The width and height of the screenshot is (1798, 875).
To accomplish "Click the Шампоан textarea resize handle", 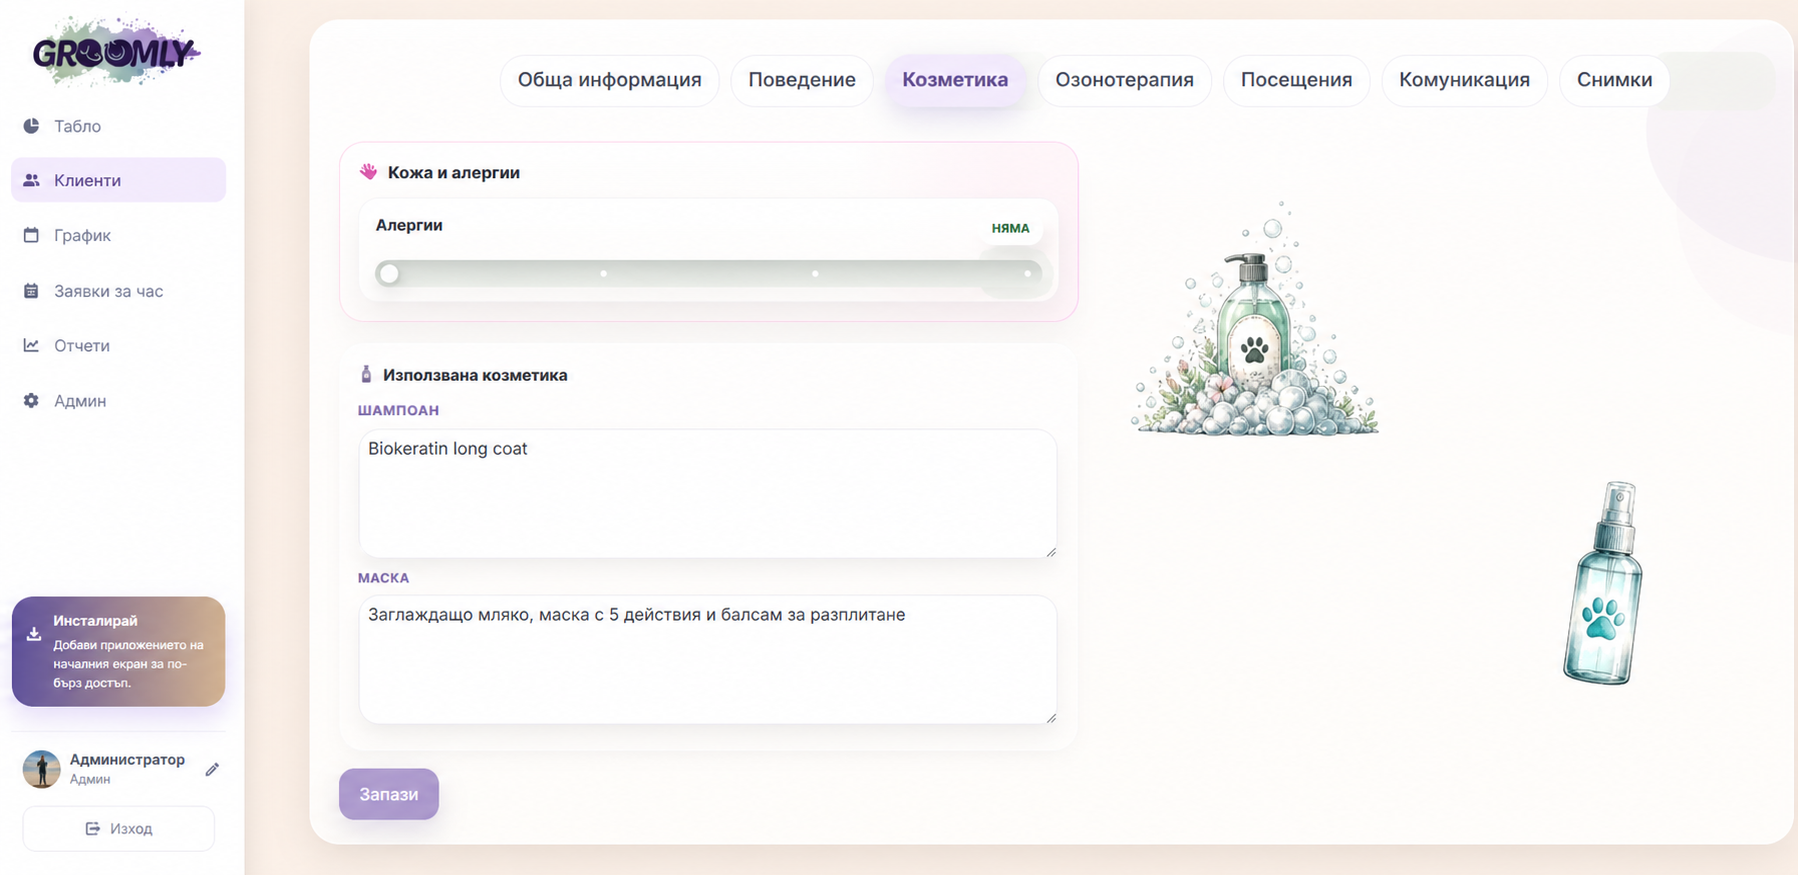I will click(x=1051, y=551).
